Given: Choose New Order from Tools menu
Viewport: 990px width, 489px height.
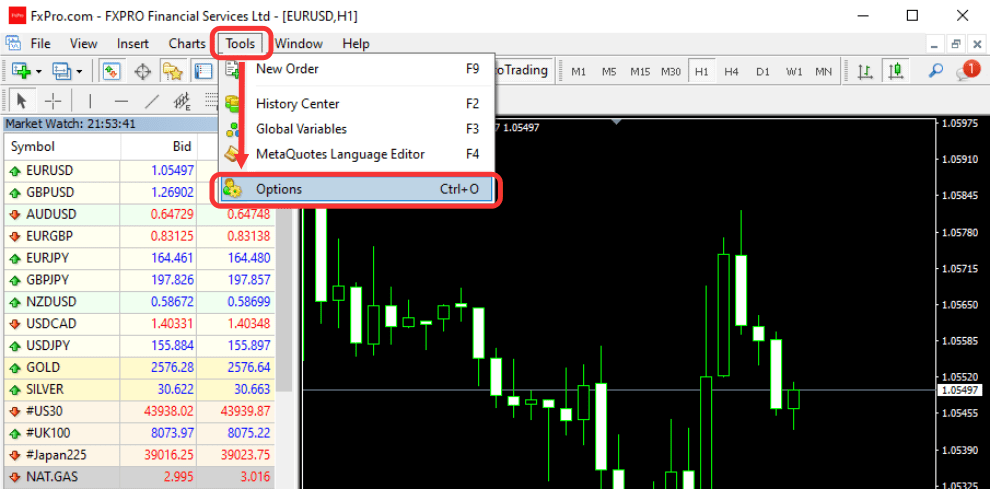Looking at the screenshot, I should (x=357, y=69).
